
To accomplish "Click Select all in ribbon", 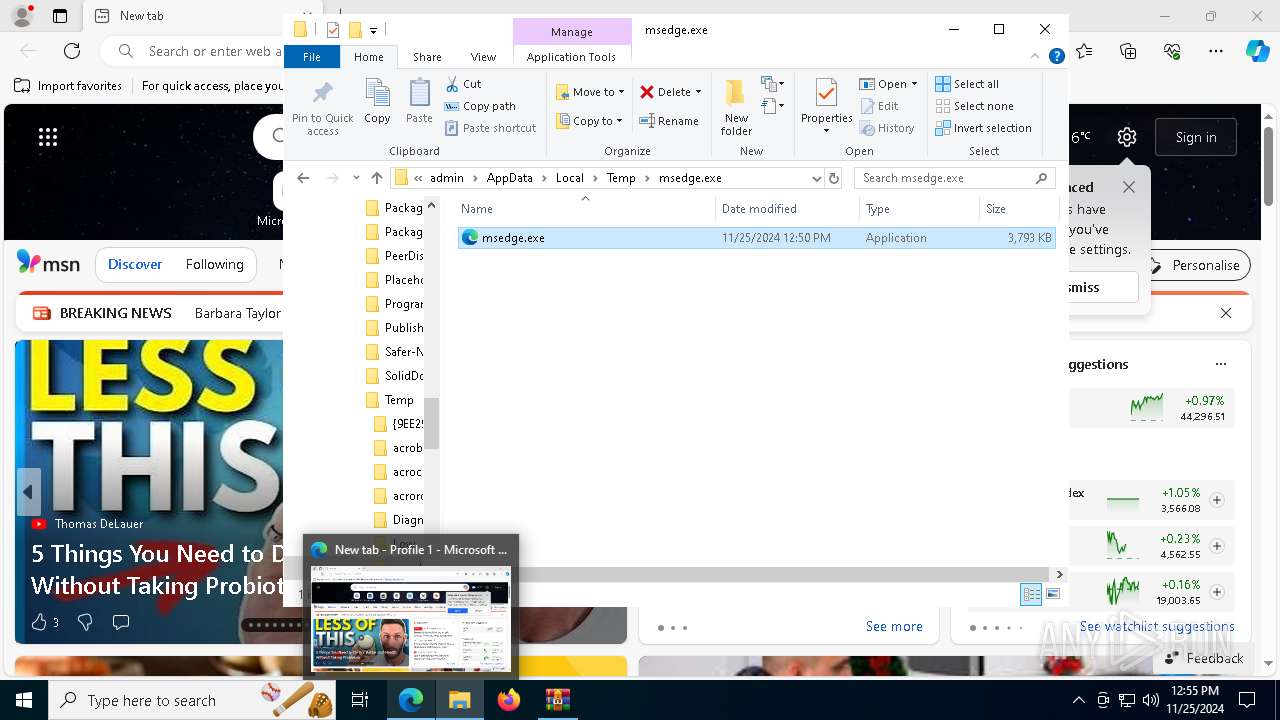I will coord(966,84).
